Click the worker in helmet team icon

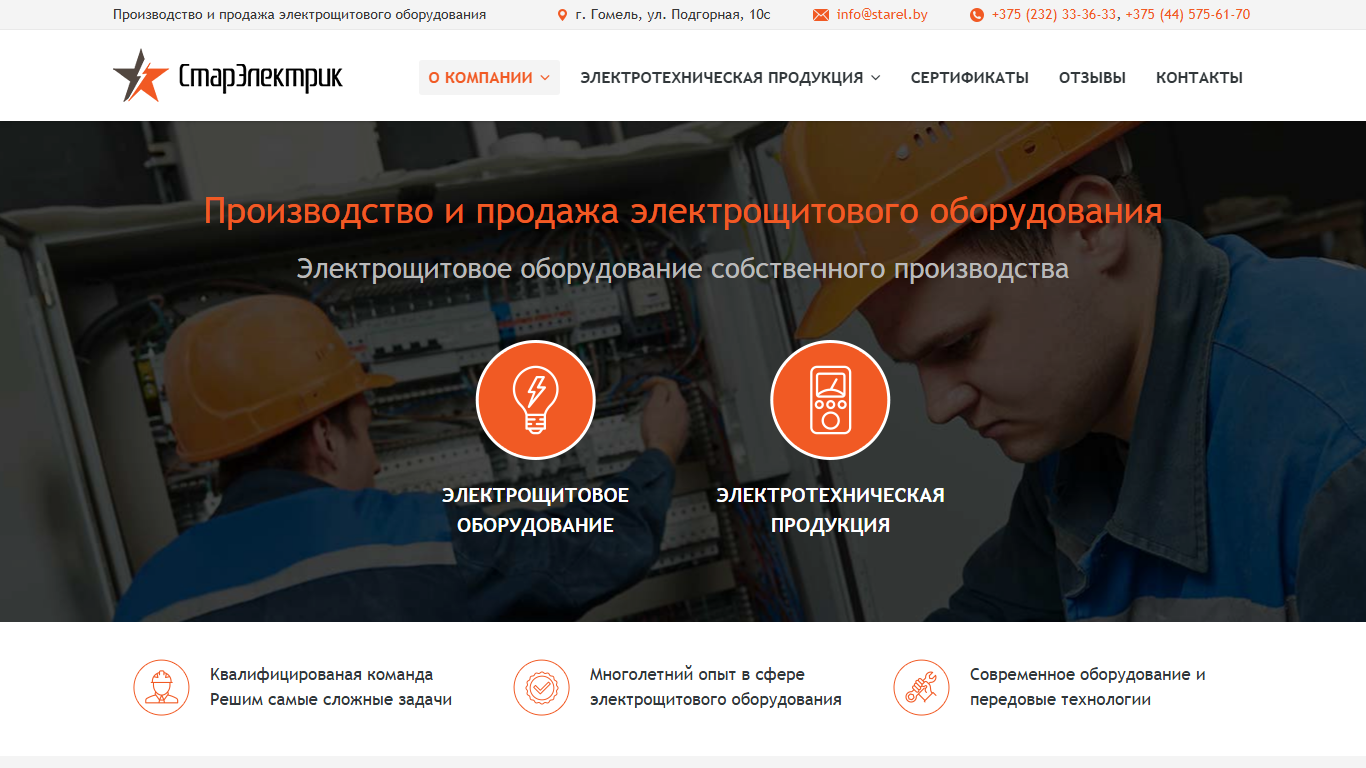[161, 687]
